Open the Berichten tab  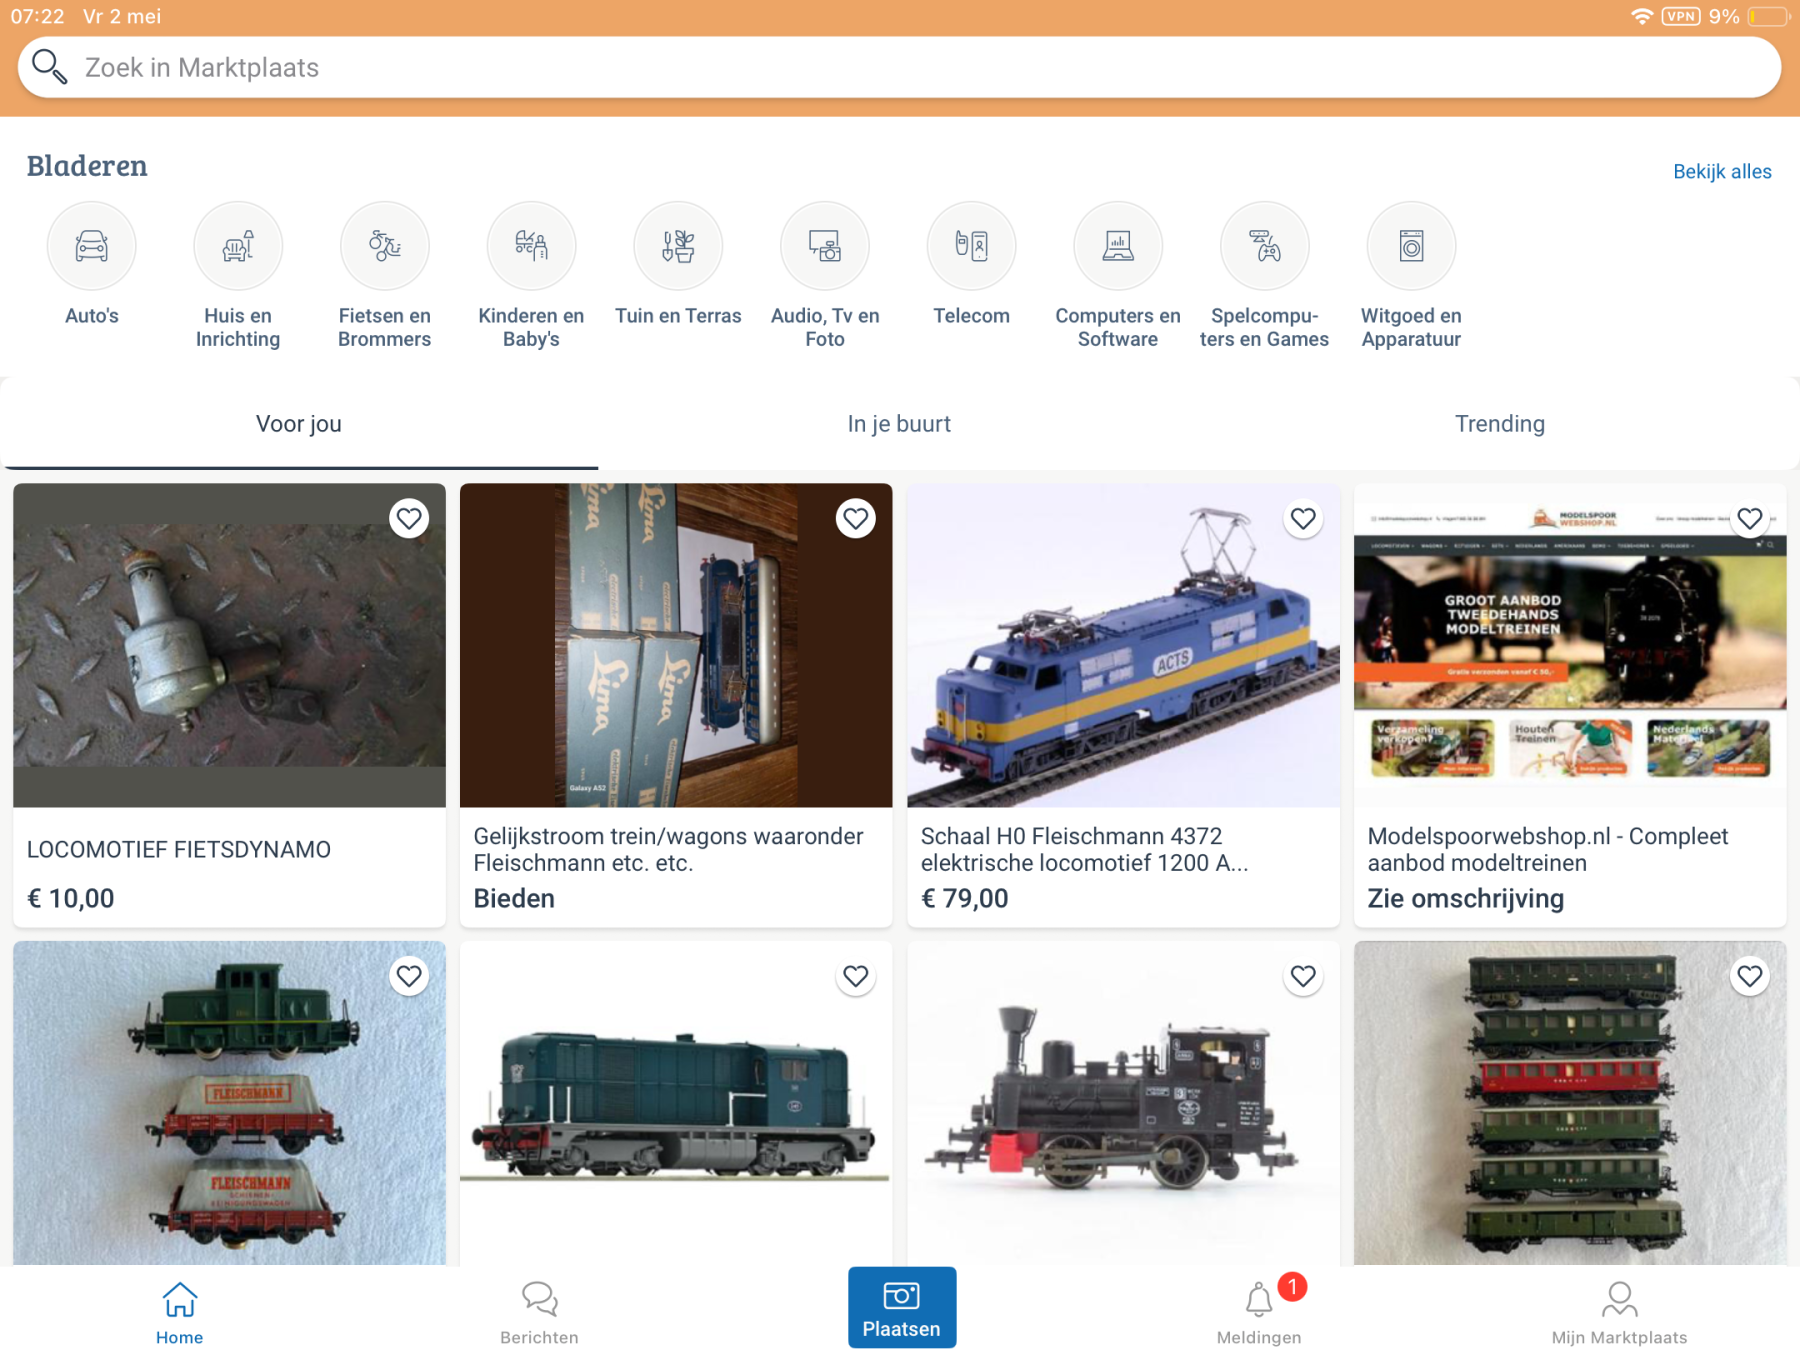coord(539,1313)
